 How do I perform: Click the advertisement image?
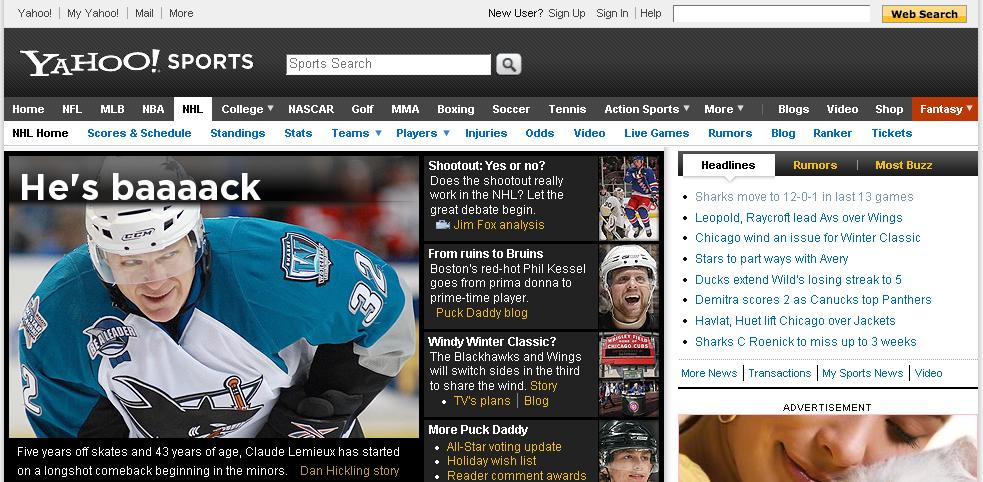click(828, 448)
